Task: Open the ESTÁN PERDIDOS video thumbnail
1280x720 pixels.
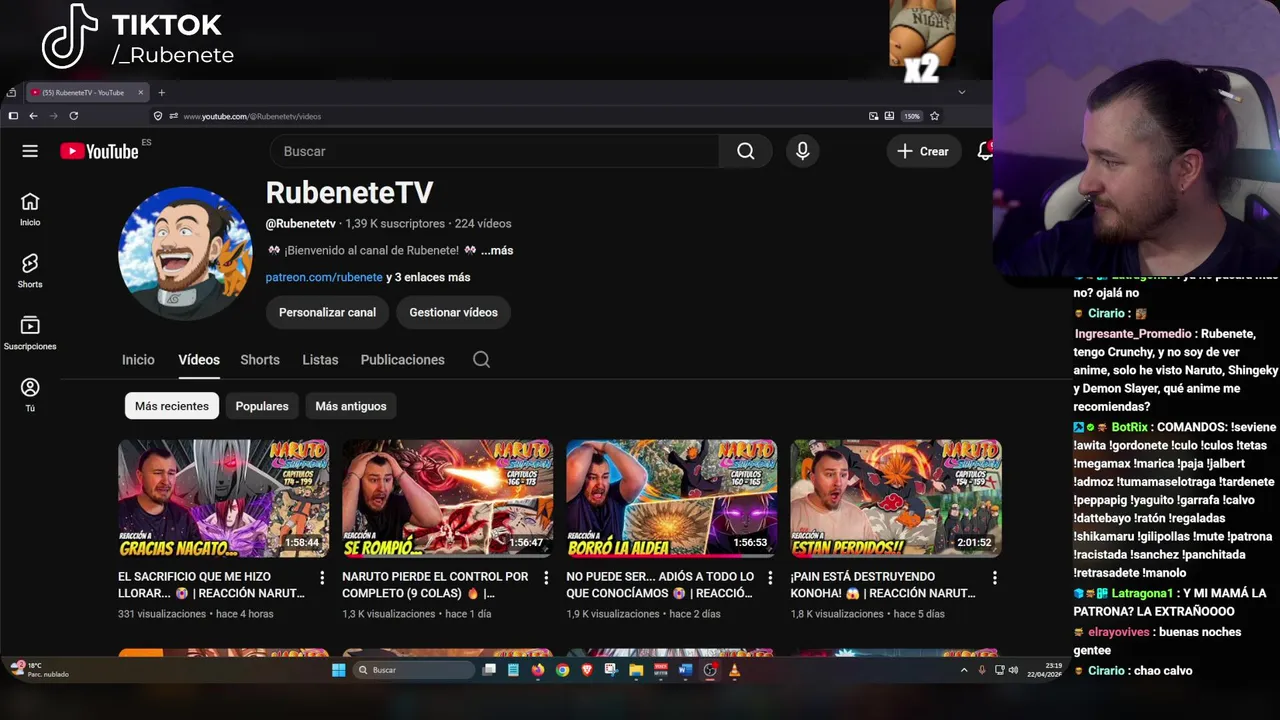Action: (895, 498)
